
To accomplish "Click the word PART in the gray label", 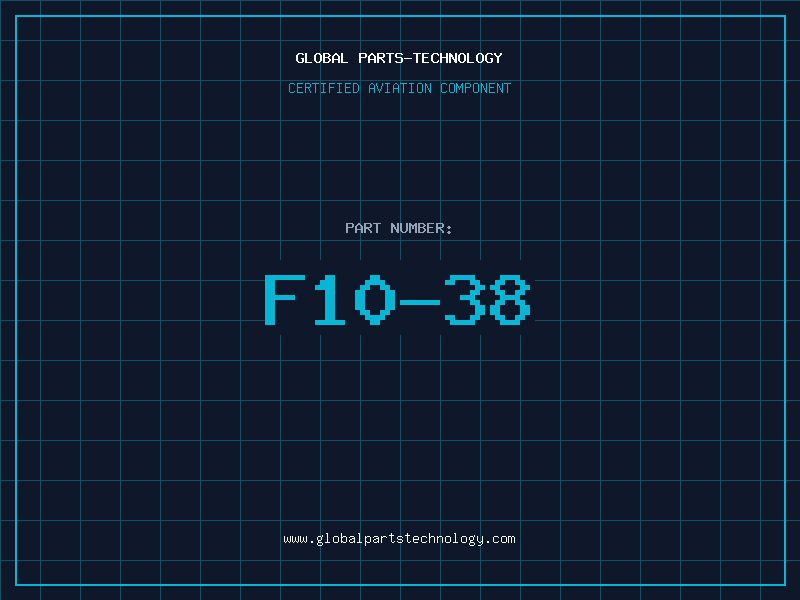I will [x=363, y=228].
